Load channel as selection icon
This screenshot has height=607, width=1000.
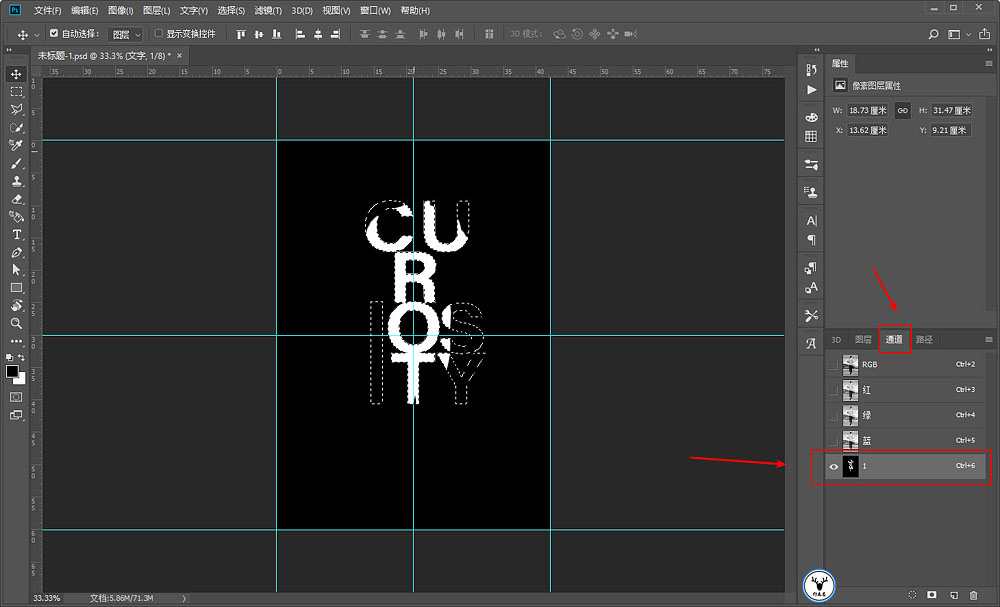[912, 595]
